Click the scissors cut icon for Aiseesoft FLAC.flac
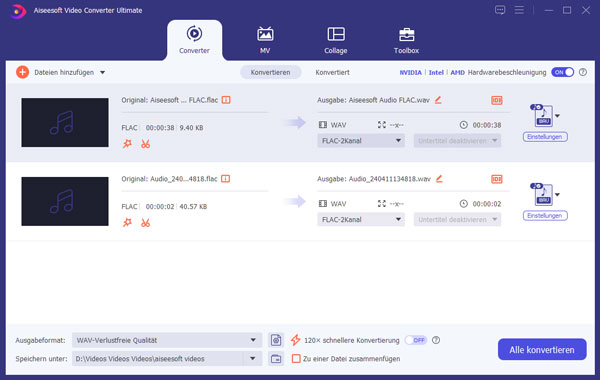600x380 pixels. click(145, 144)
